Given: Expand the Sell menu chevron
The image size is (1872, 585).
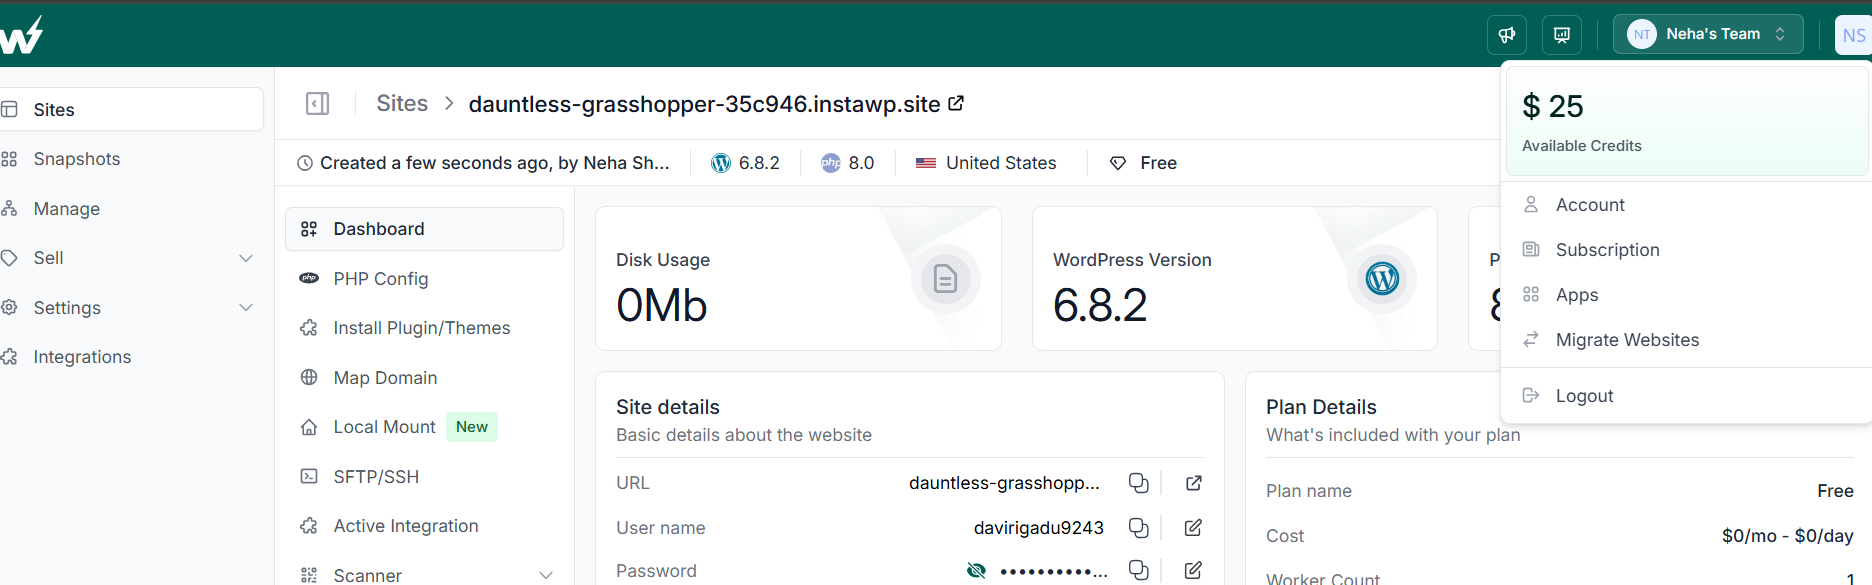Looking at the screenshot, I should coord(246,258).
